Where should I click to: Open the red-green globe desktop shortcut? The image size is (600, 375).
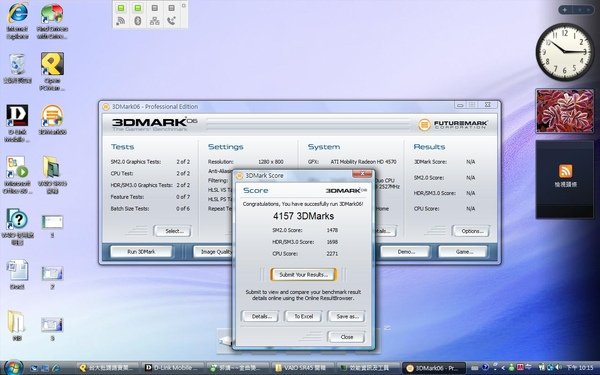coord(52,21)
